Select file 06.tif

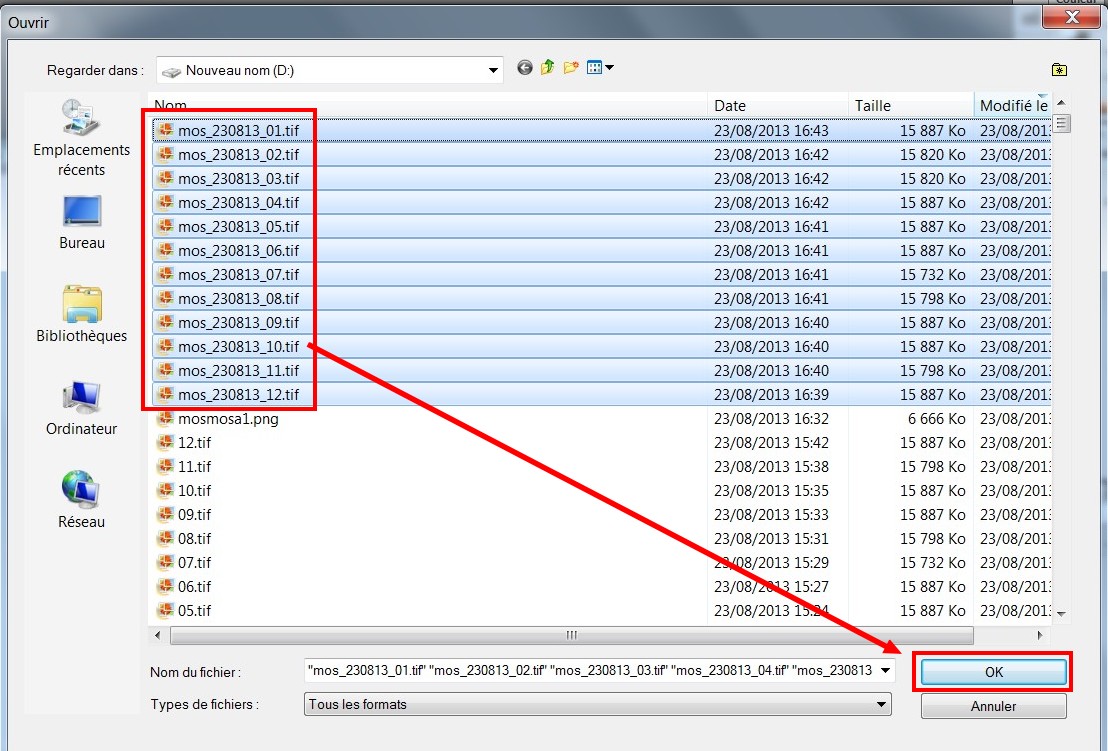(x=194, y=587)
